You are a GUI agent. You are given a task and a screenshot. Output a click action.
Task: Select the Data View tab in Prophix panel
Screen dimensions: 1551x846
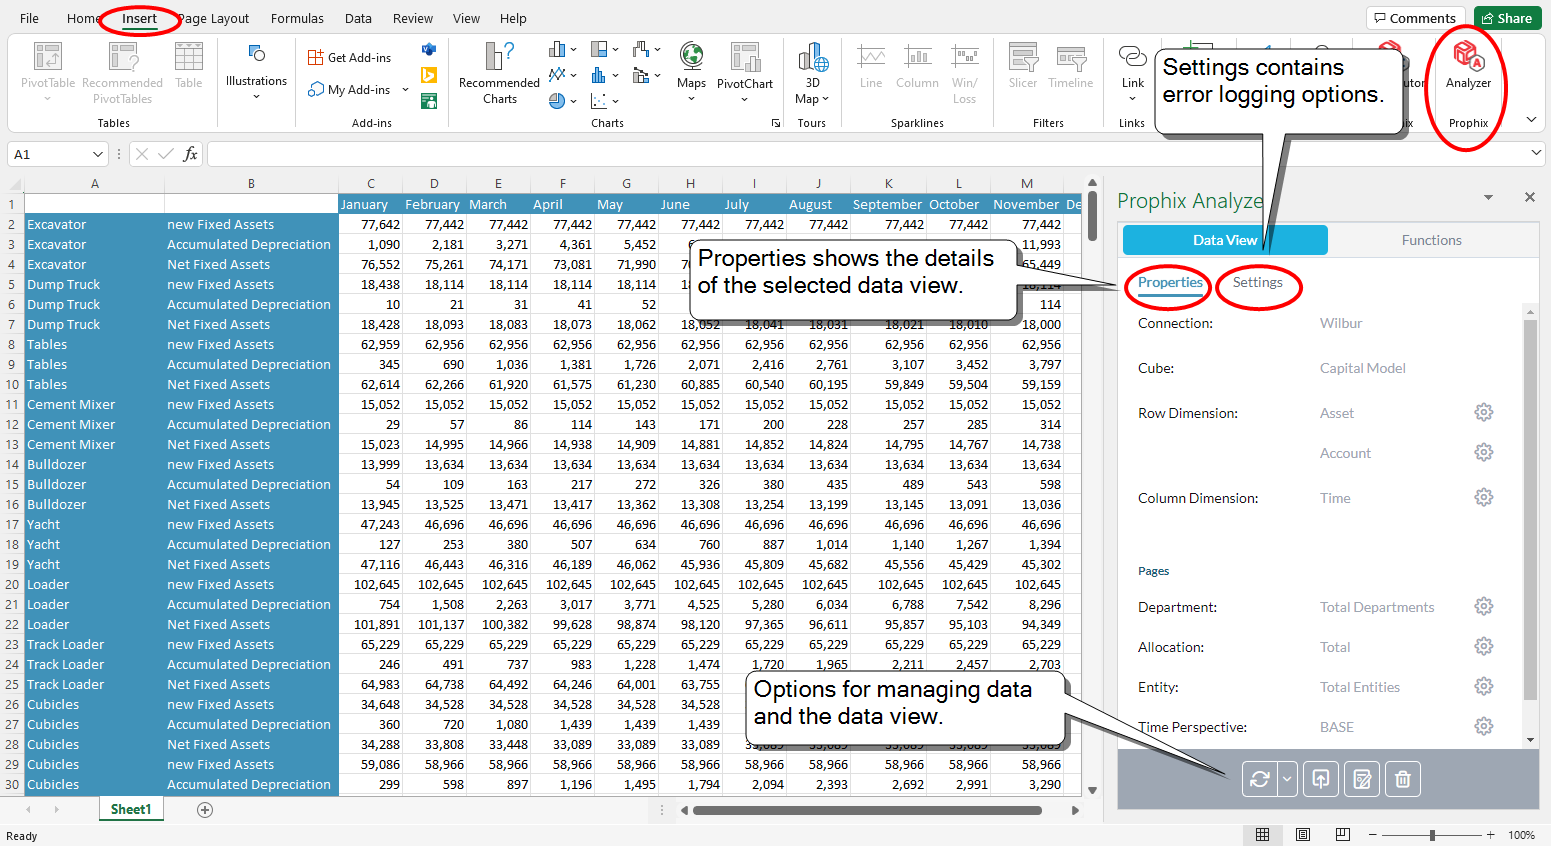tap(1225, 240)
